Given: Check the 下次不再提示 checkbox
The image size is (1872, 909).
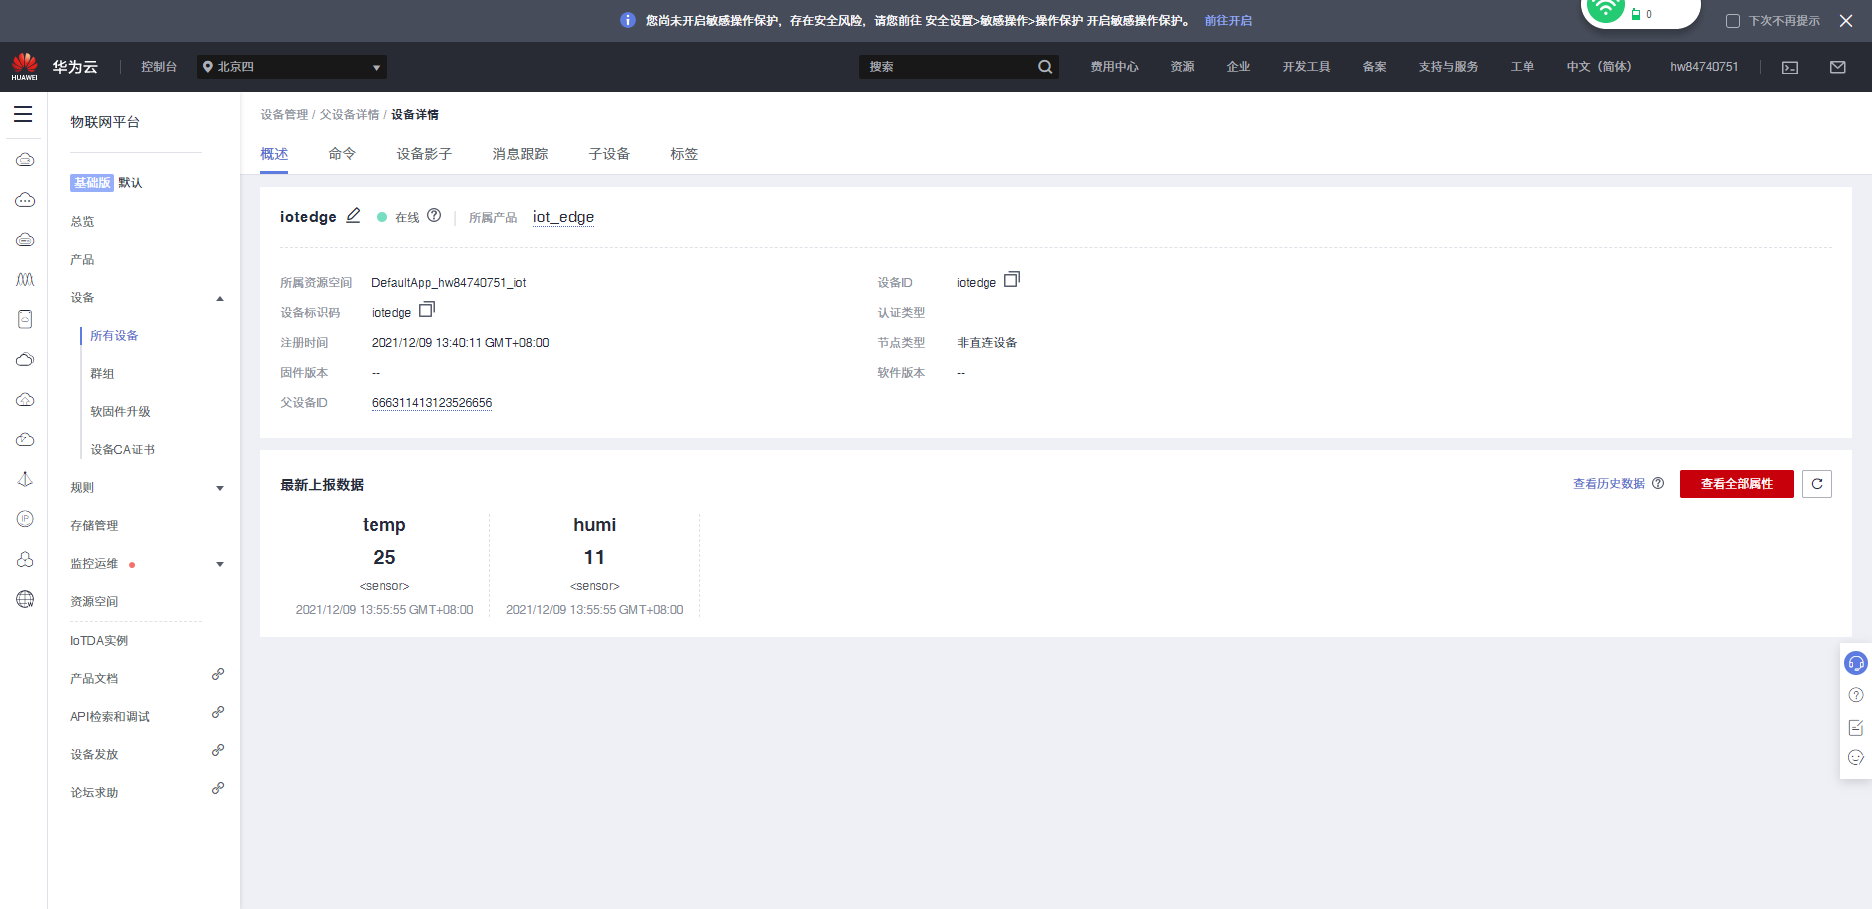Looking at the screenshot, I should (x=1733, y=21).
